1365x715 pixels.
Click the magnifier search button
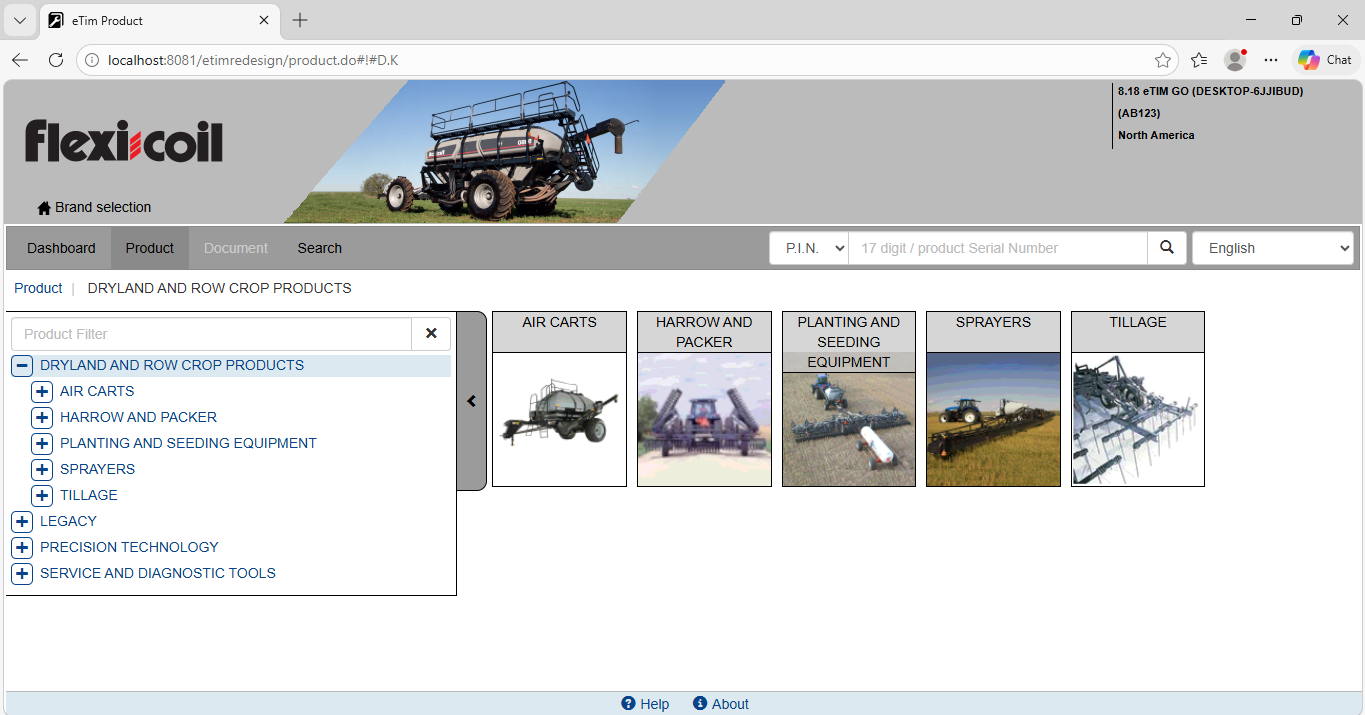tap(1167, 248)
